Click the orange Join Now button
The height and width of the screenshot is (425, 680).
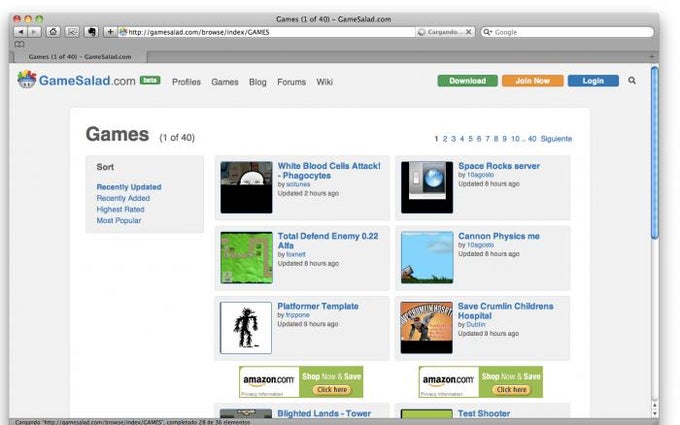click(533, 81)
